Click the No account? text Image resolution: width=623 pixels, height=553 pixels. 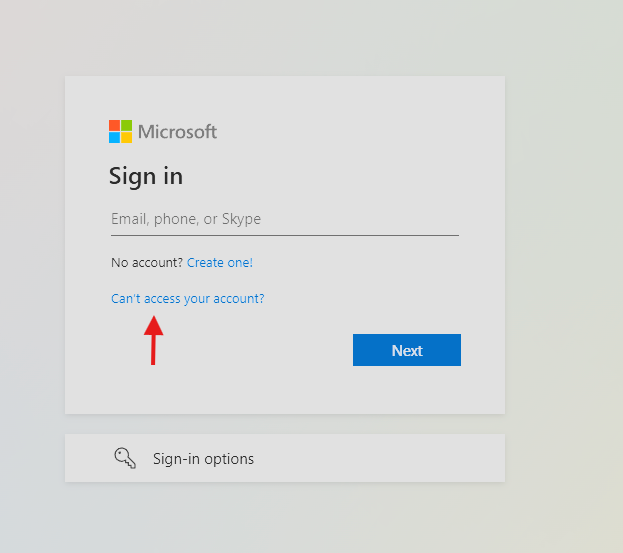click(x=147, y=263)
